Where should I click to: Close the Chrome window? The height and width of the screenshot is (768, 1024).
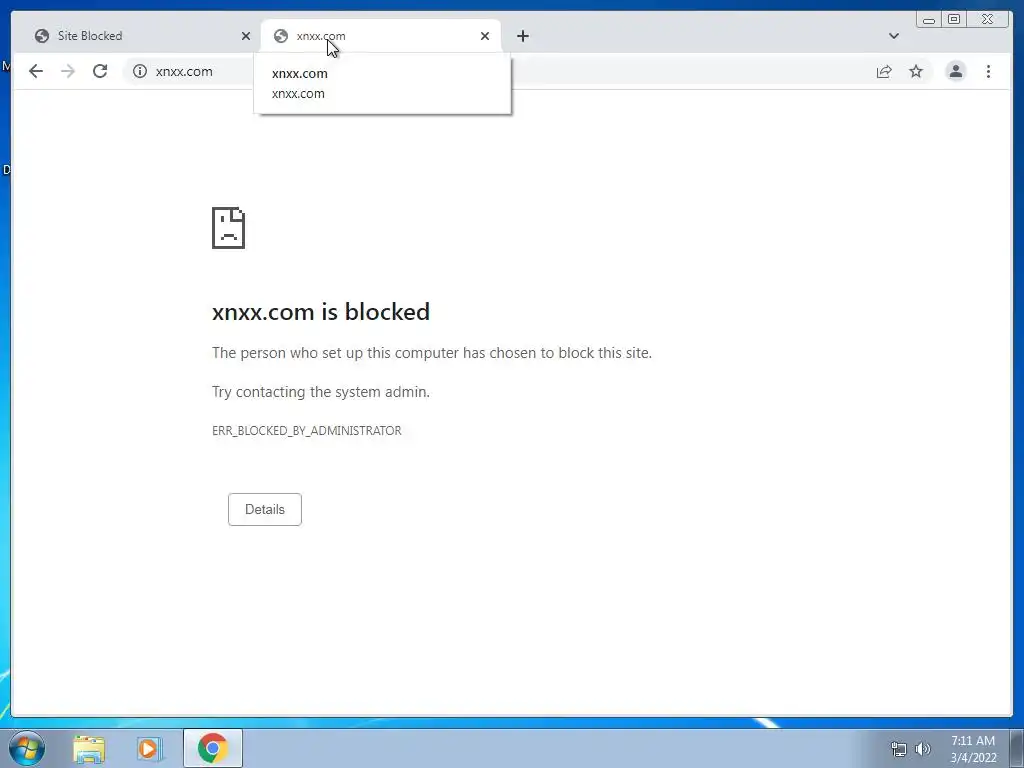(x=988, y=20)
